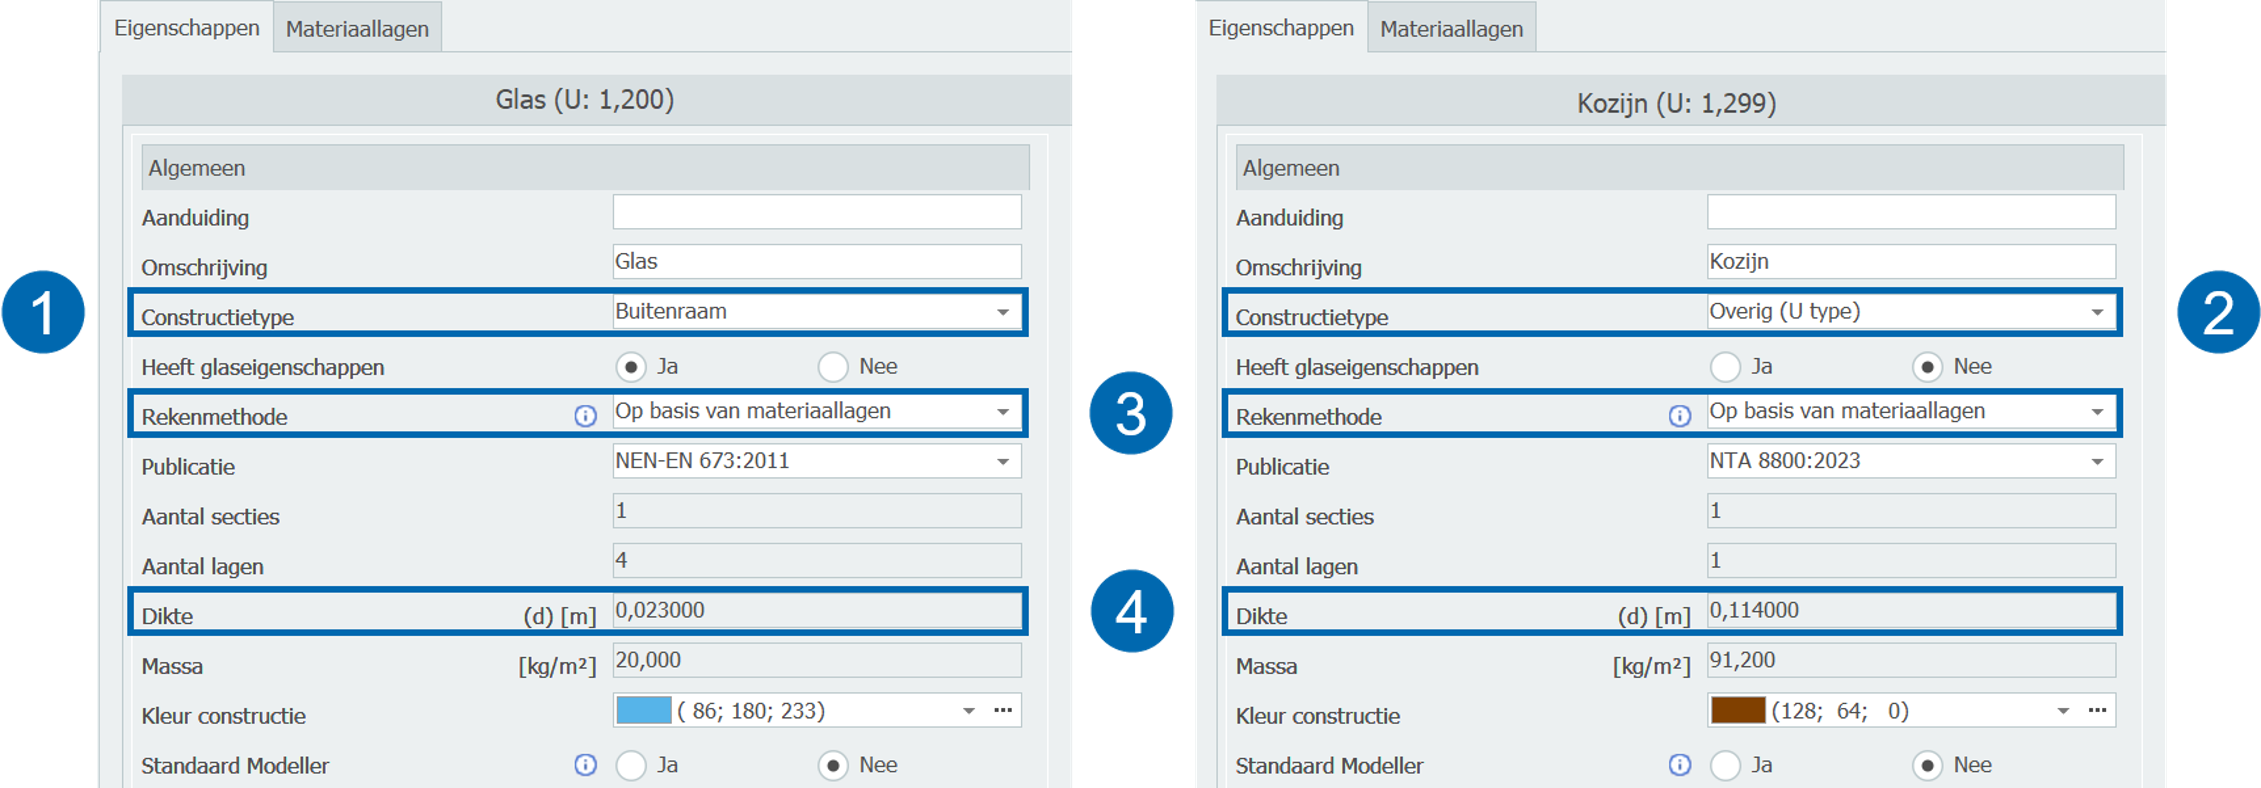The image size is (2261, 788).
Task: Set Standaard Modeller to Ja in Glas panel
Action: pos(631,766)
